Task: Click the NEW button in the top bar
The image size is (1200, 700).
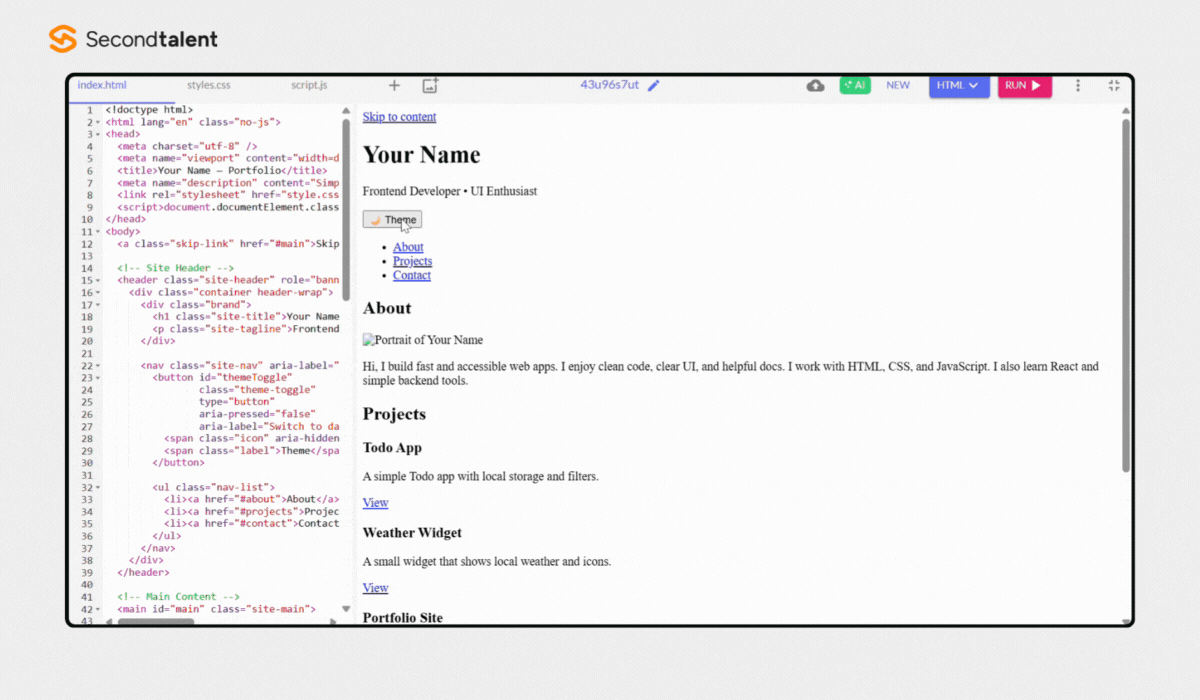Action: pos(898,86)
